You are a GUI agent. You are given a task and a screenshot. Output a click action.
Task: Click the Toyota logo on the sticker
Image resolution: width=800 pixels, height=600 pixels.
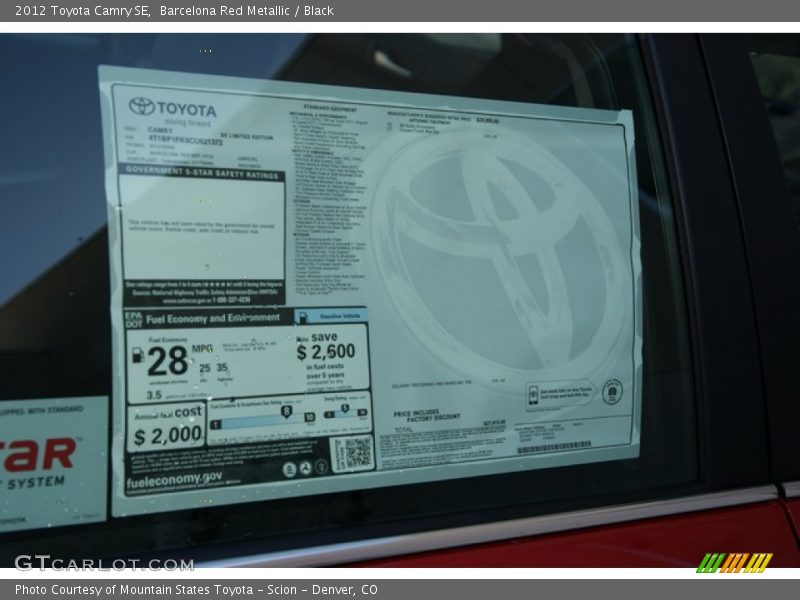(x=142, y=106)
